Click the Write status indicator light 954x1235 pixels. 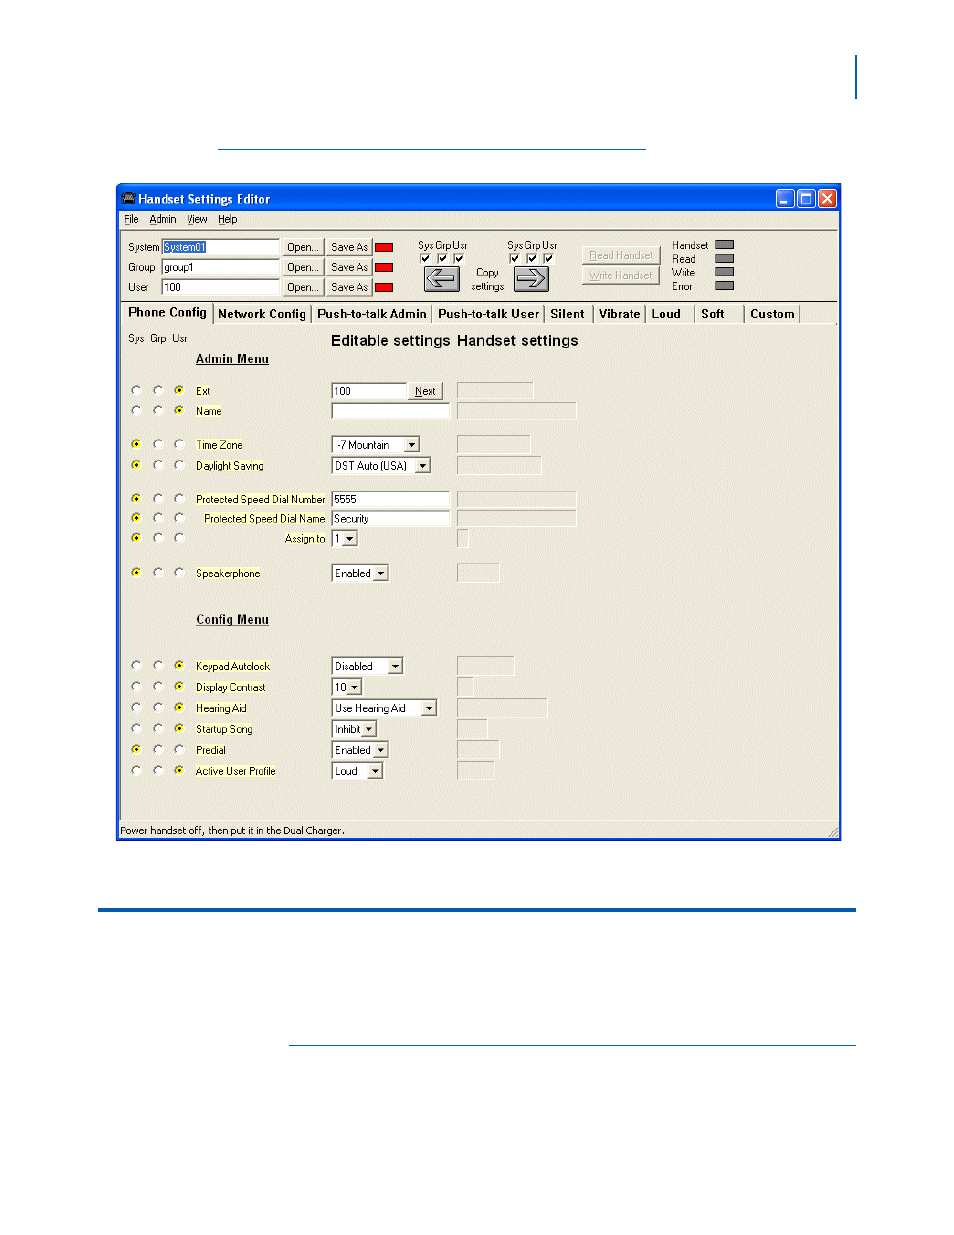(x=725, y=272)
